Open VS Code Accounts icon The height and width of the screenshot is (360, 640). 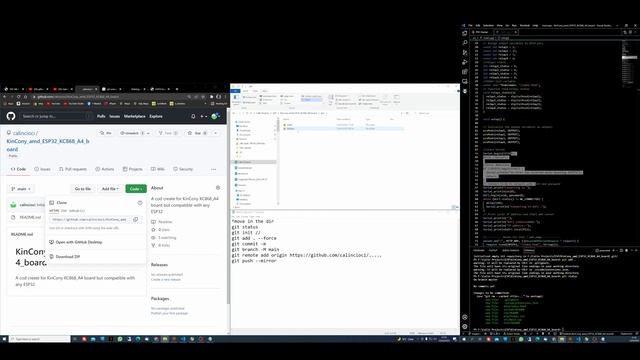[465, 317]
